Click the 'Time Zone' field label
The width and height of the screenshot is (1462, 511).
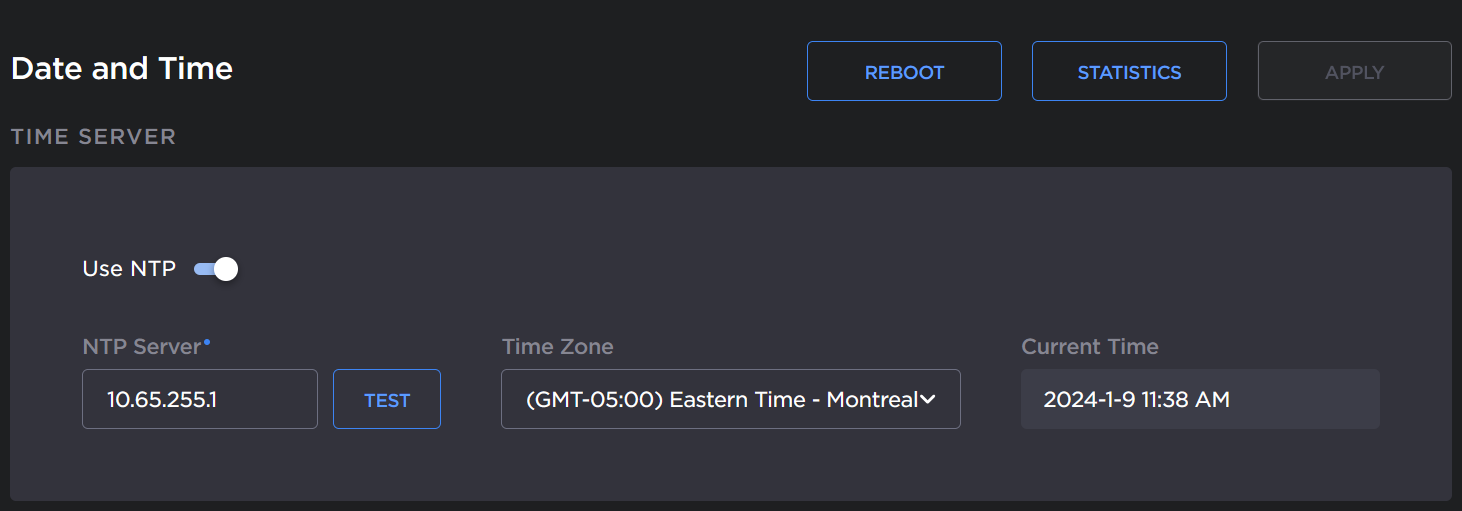(557, 347)
